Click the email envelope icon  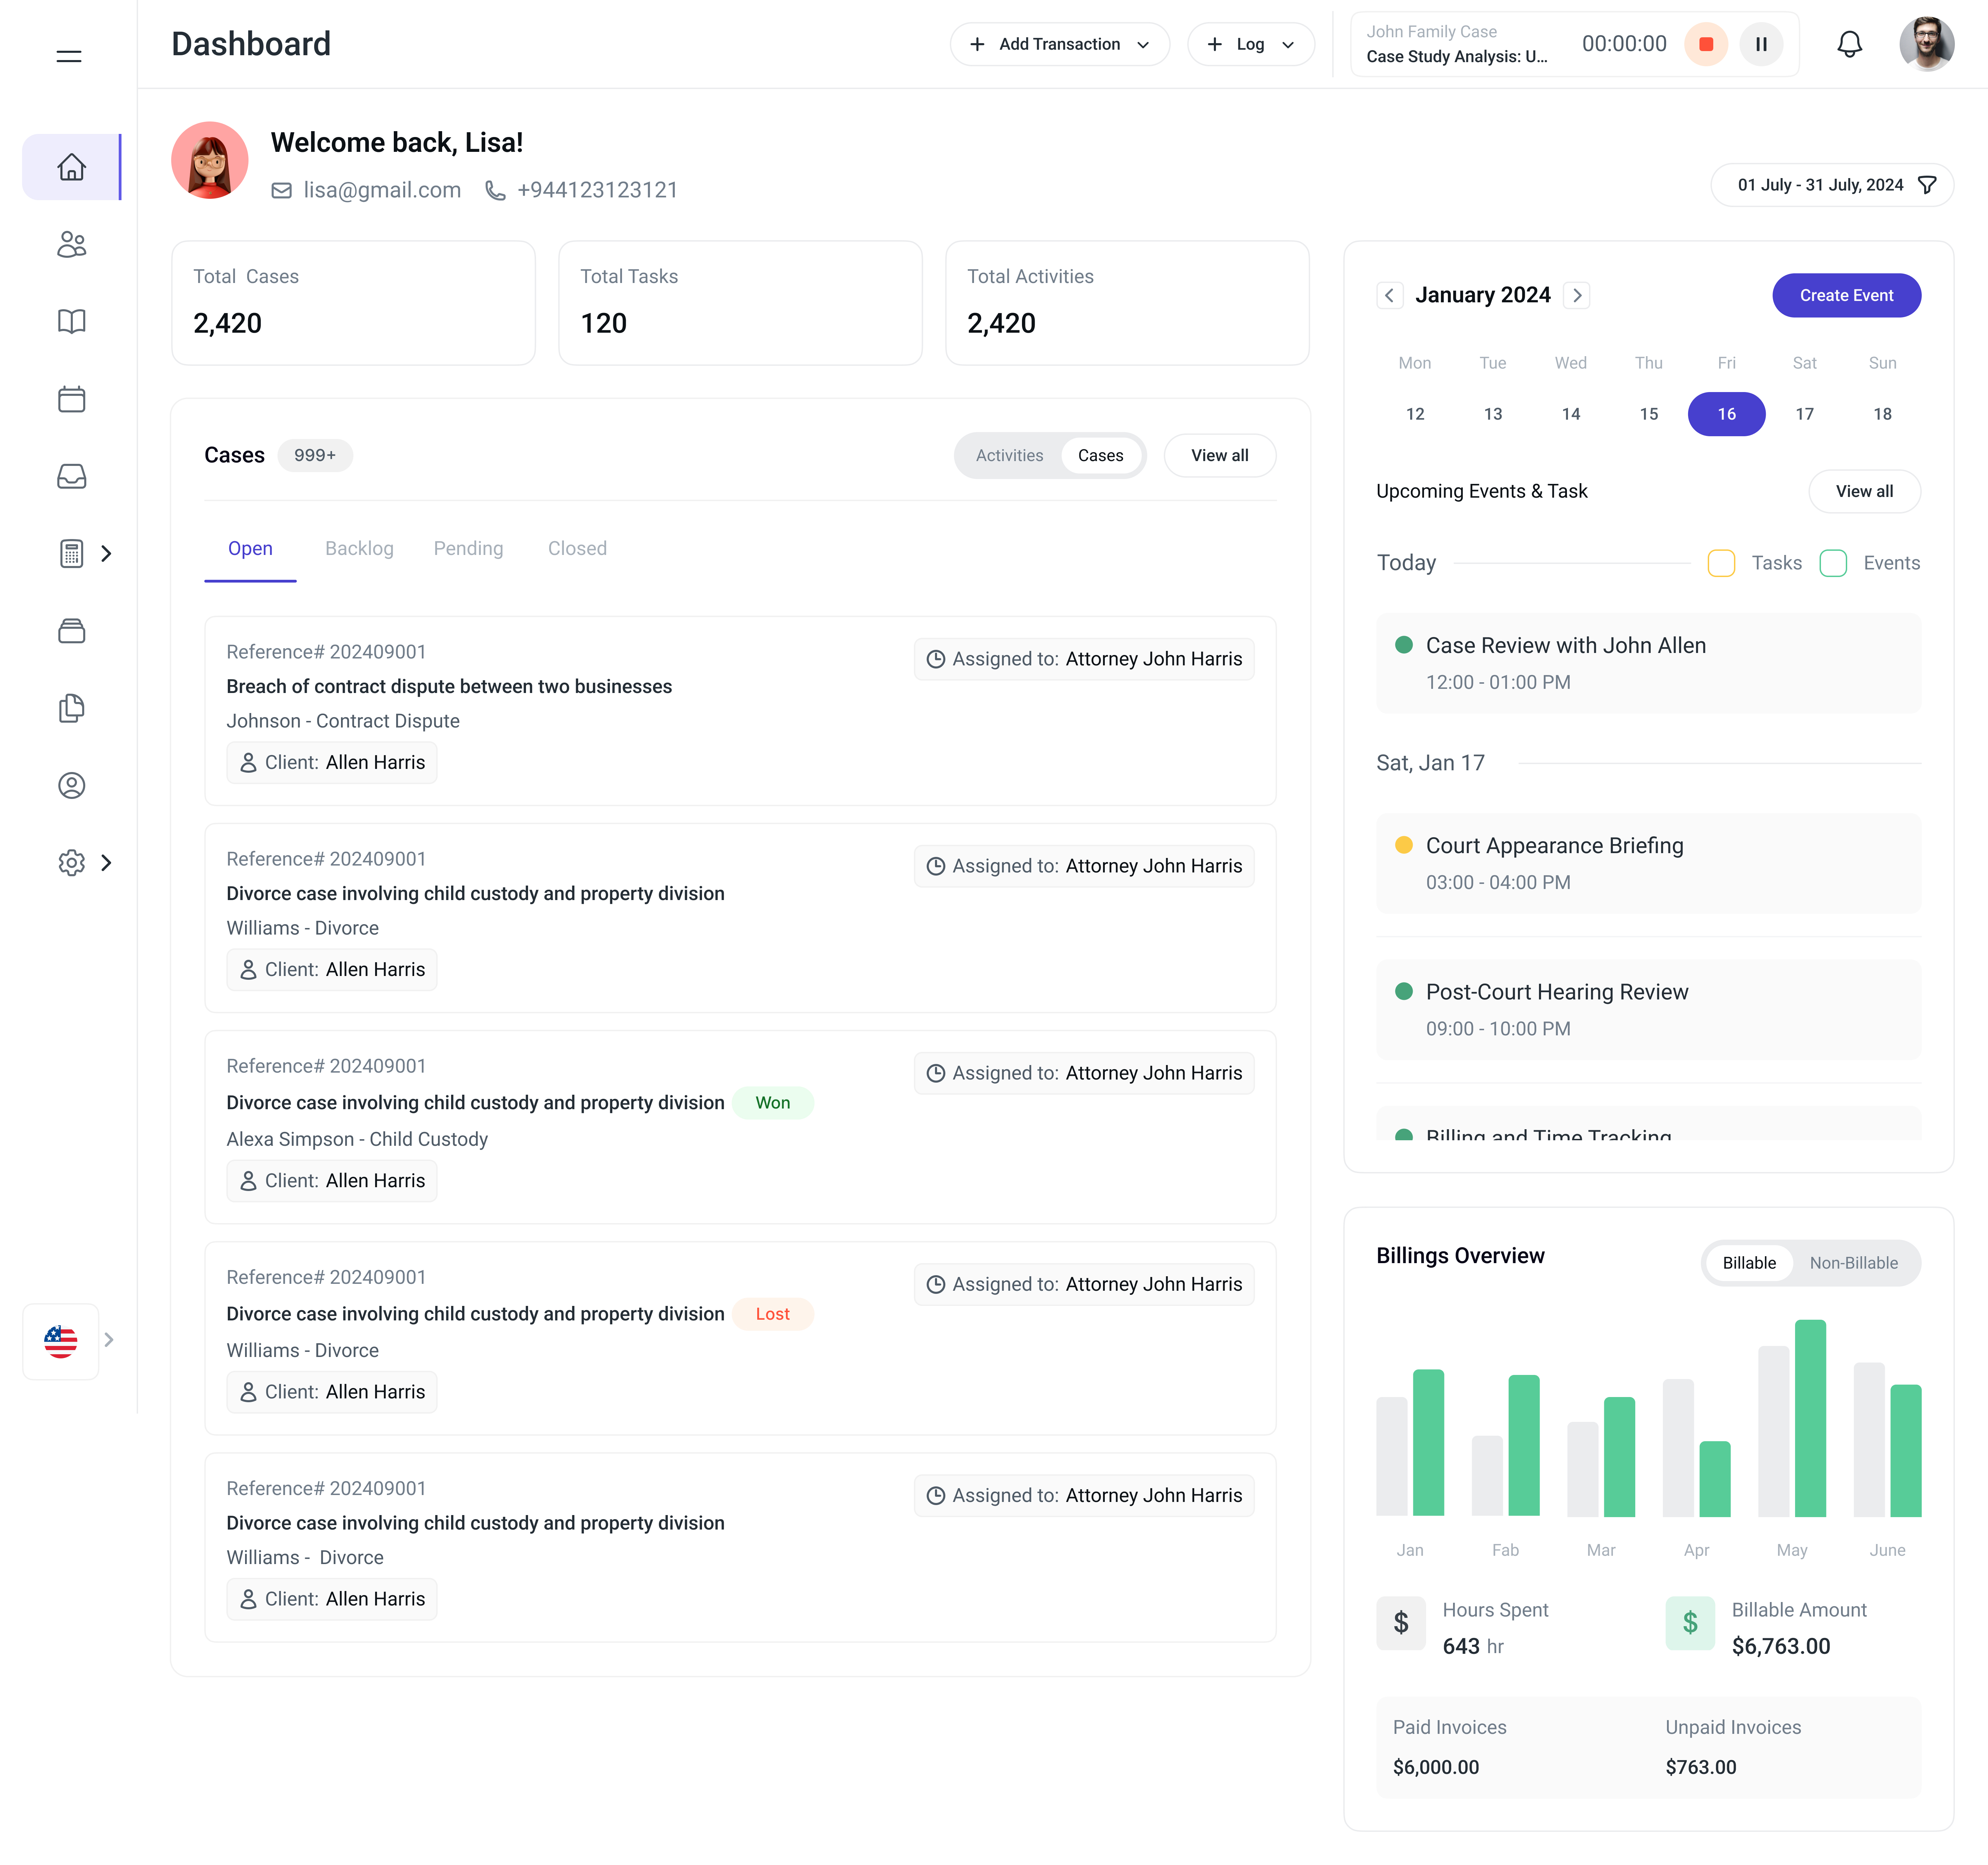(x=282, y=190)
